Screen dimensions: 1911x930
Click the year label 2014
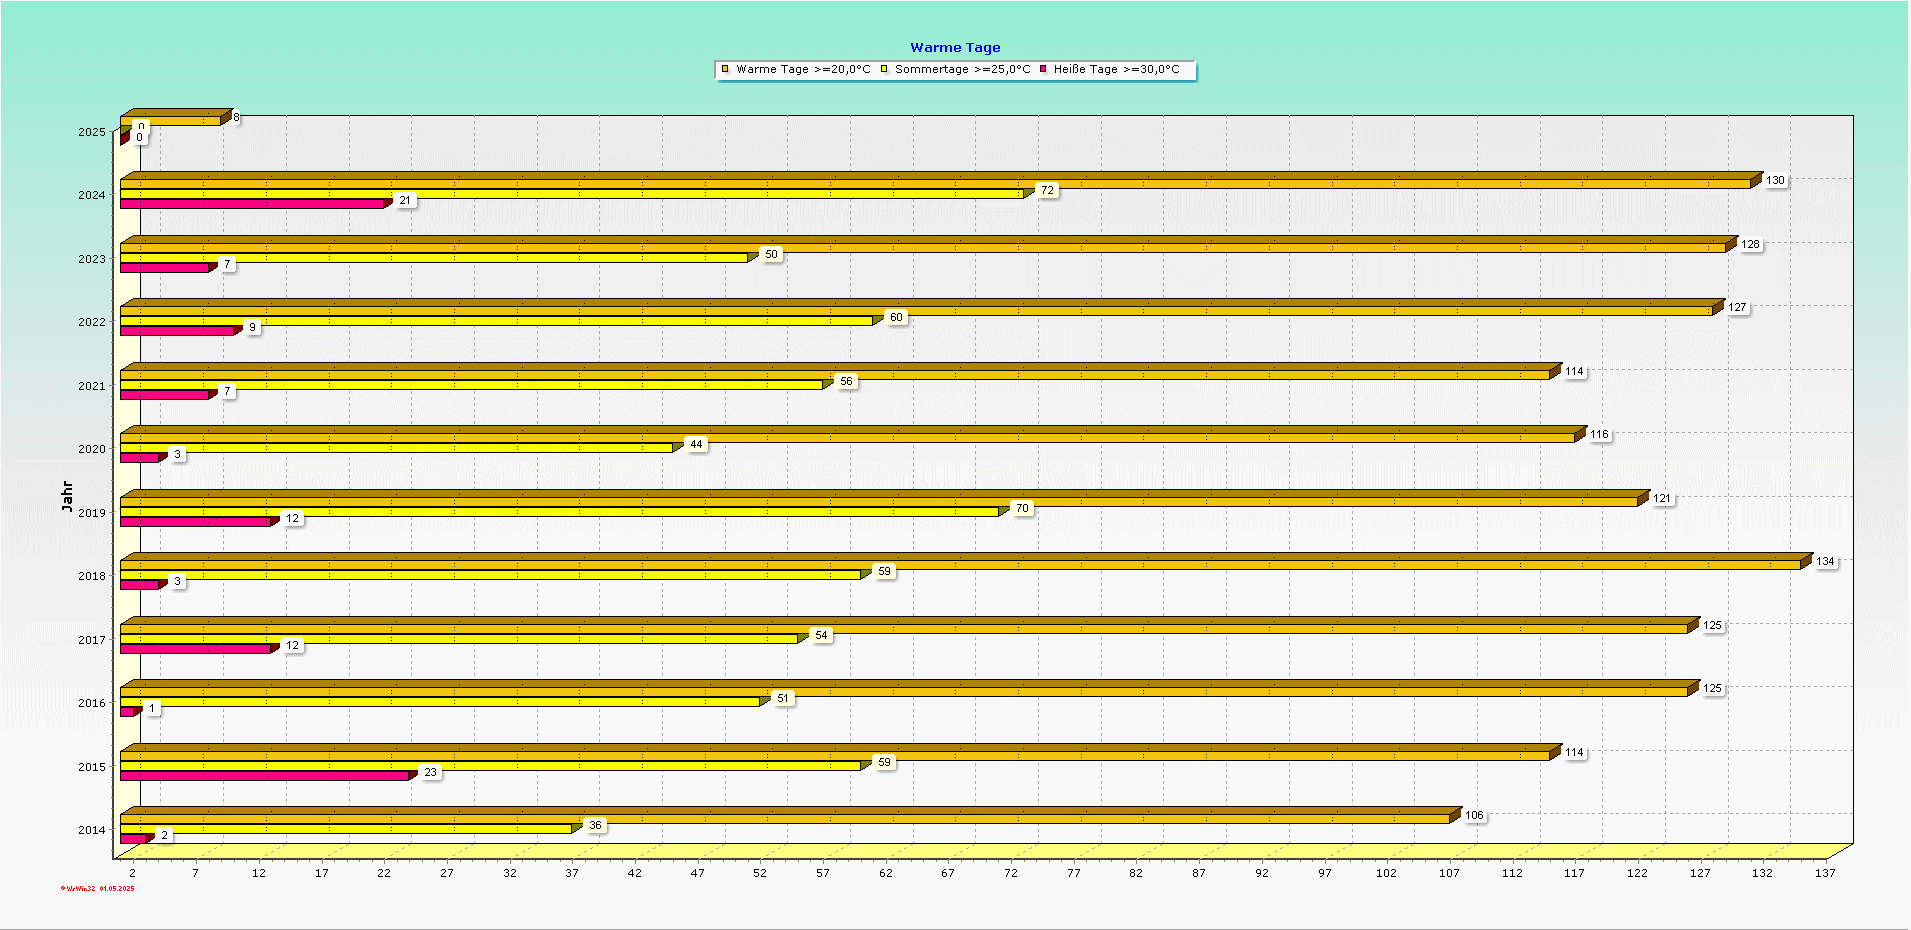[x=92, y=830]
